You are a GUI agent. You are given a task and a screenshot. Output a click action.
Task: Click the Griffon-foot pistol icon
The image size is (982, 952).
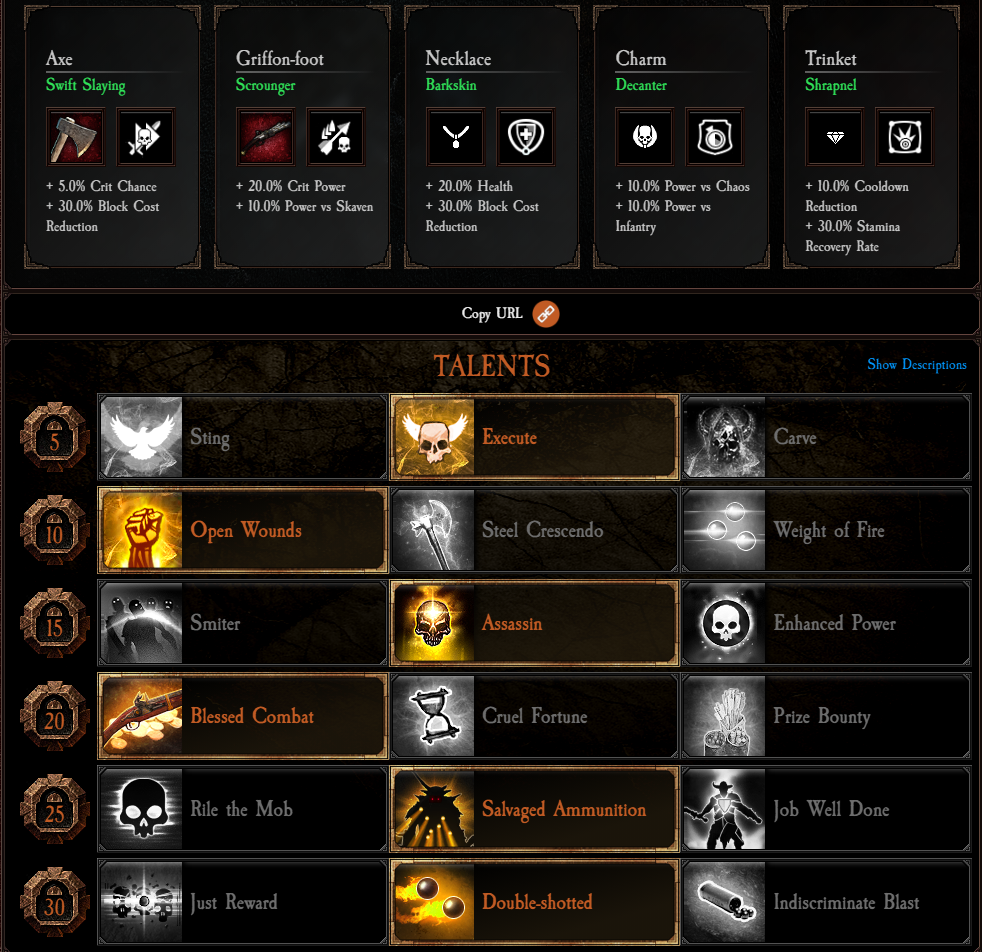(266, 137)
